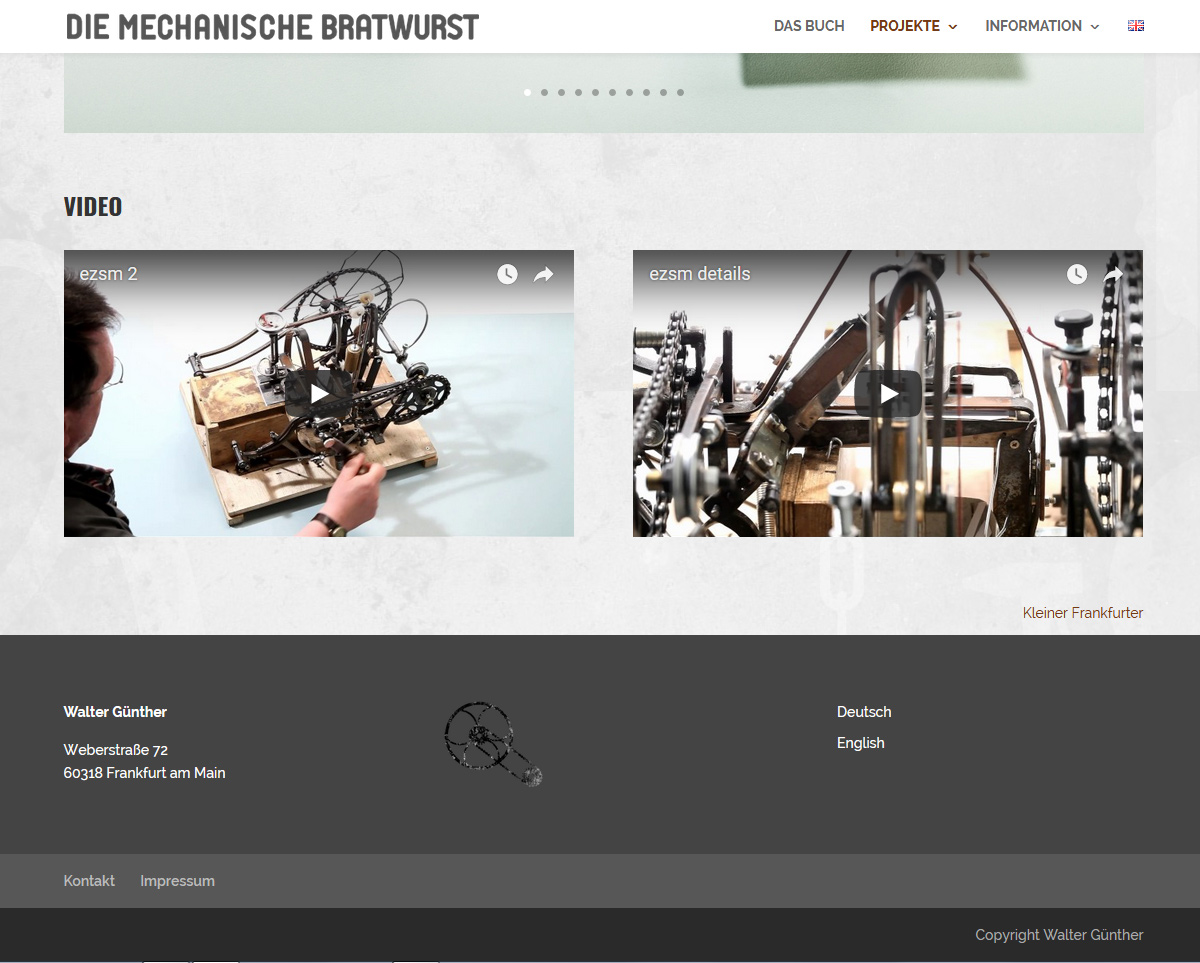Click Watch later clock on ezsm 2
This screenshot has height=963, width=1200.
pos(507,274)
